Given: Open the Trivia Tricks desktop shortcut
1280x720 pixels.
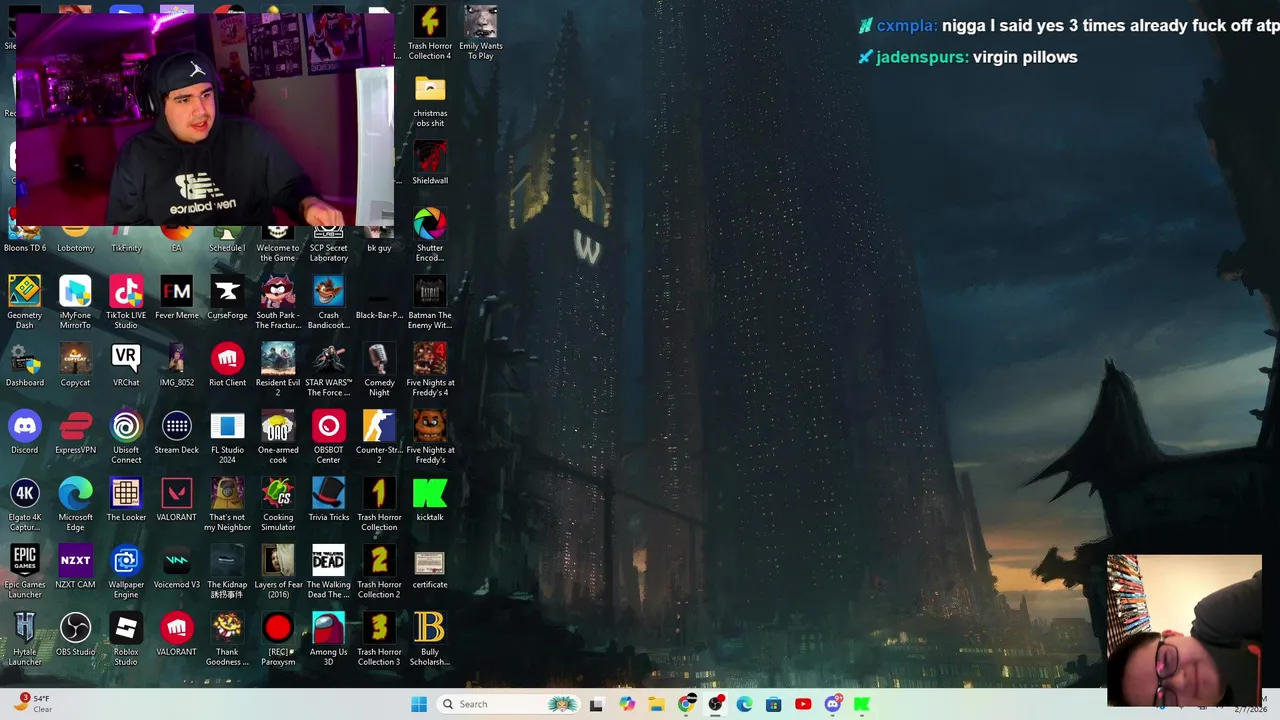Looking at the screenshot, I should tap(328, 500).
